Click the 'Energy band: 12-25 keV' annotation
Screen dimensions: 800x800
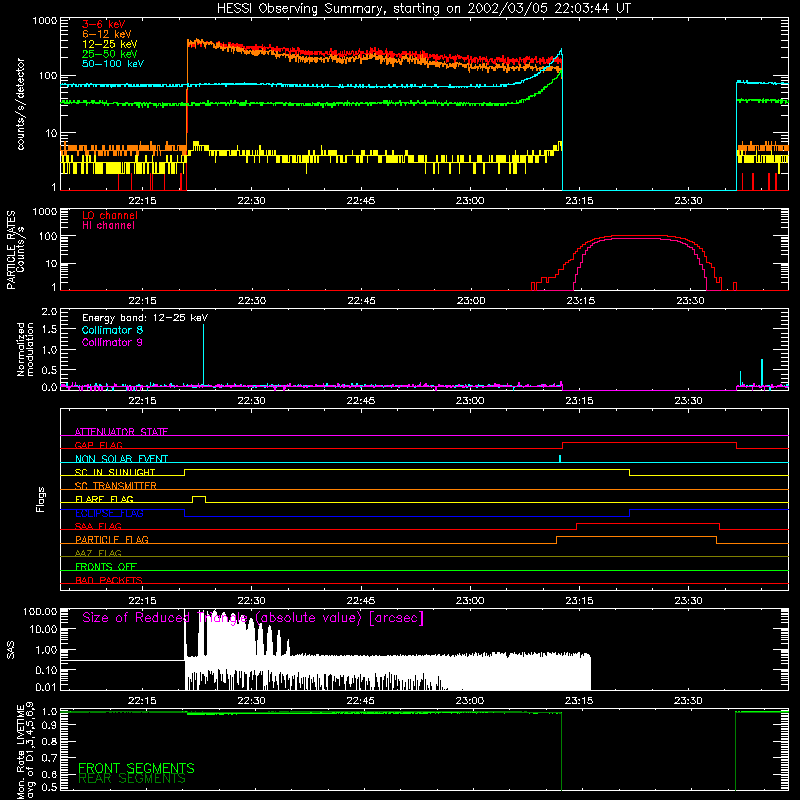(145, 318)
